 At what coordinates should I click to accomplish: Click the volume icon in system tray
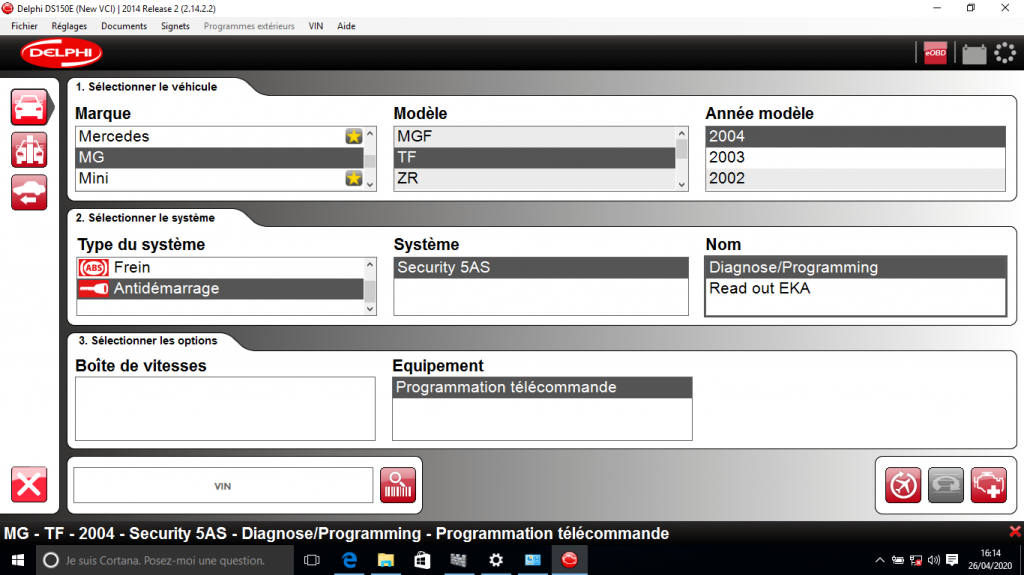pos(934,560)
